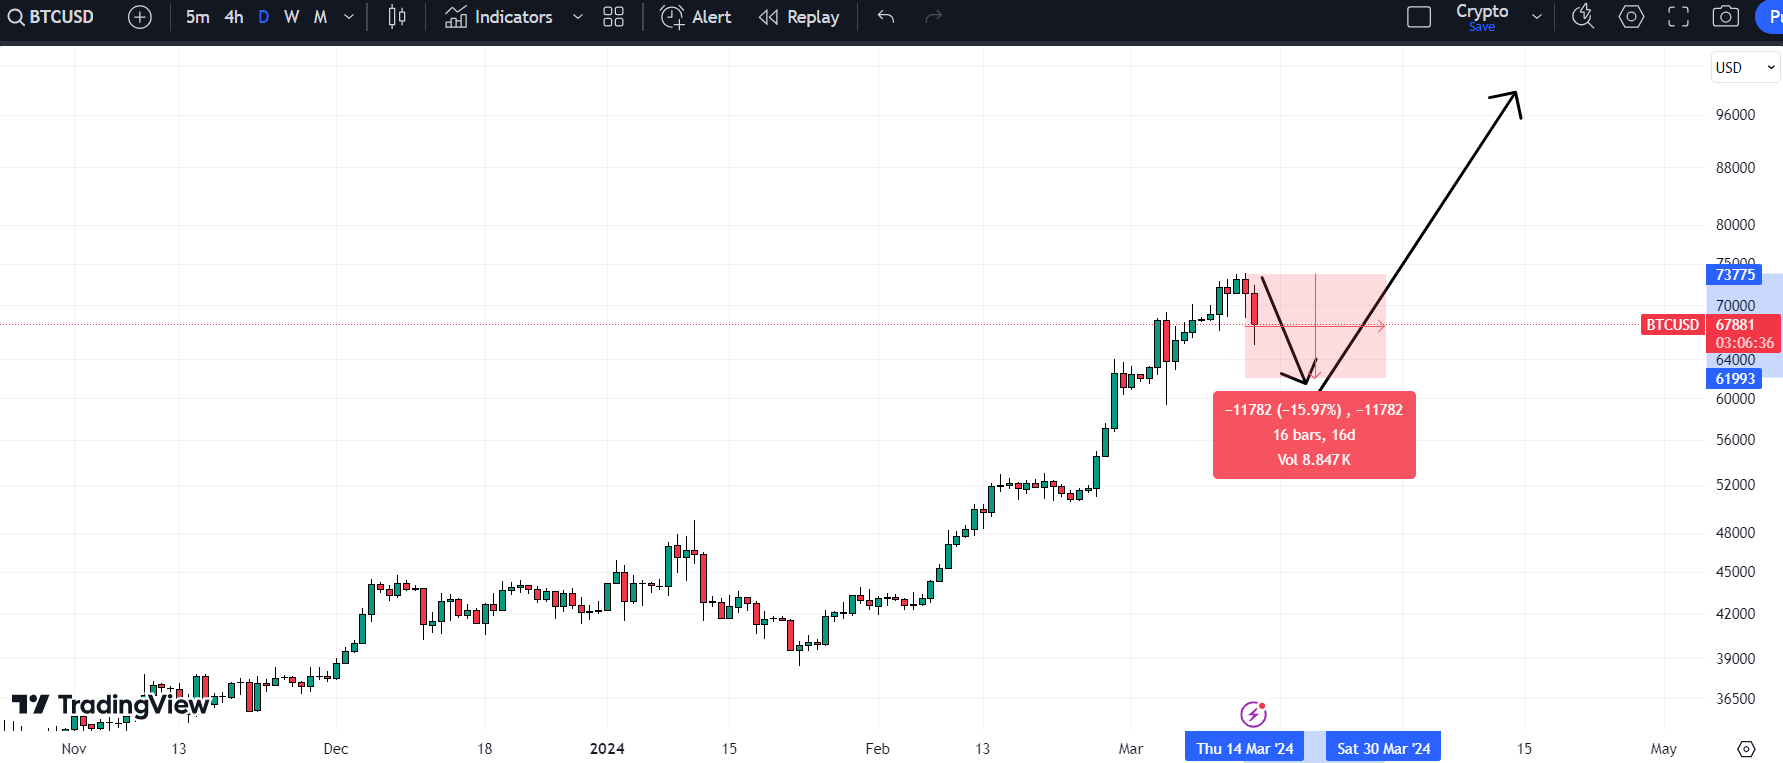Screen dimensions: 1783x763
Task: Take a chart snapshot with the camera icon
Action: pos(1725,17)
